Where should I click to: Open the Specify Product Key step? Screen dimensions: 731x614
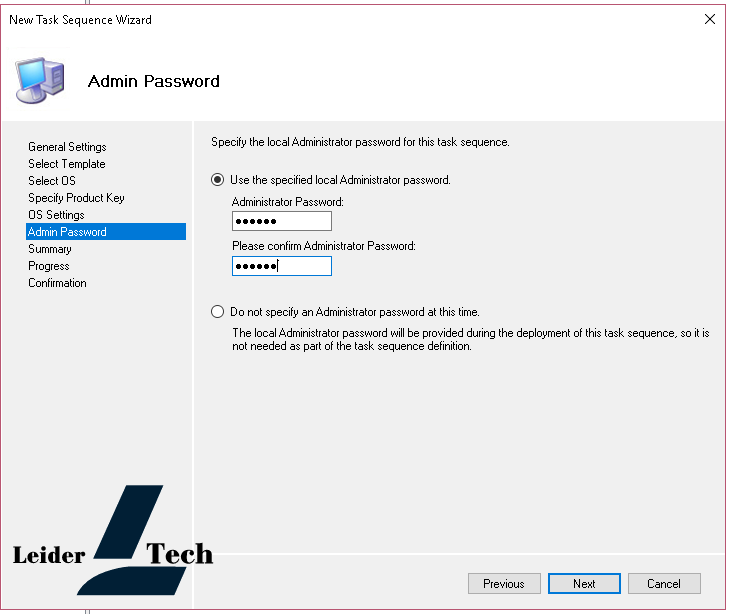coord(76,198)
